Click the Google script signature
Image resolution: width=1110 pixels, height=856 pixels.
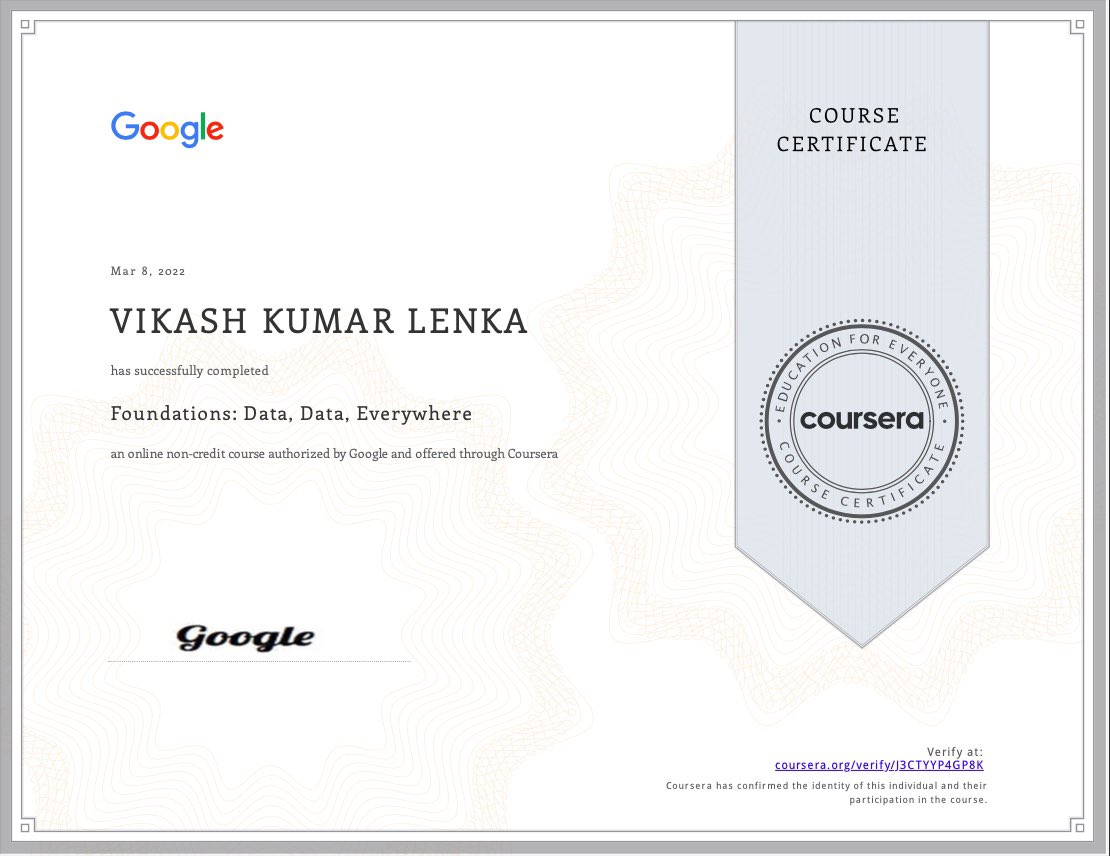(x=245, y=636)
